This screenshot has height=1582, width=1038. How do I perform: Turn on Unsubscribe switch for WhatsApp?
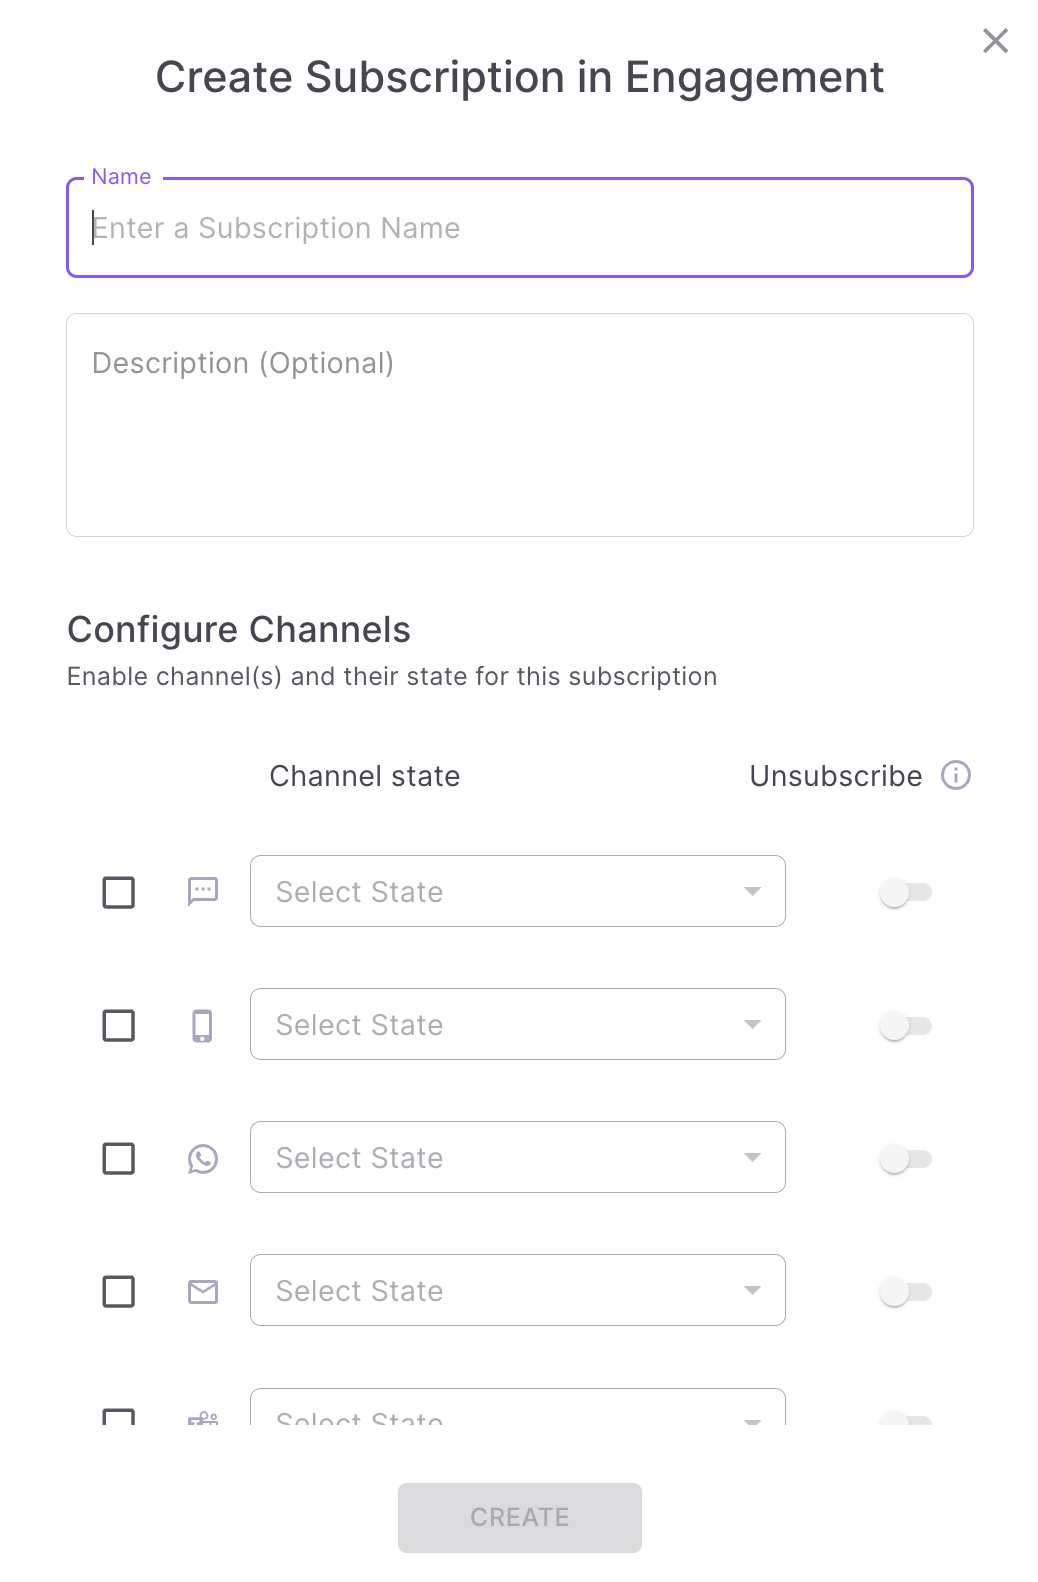tap(905, 1158)
